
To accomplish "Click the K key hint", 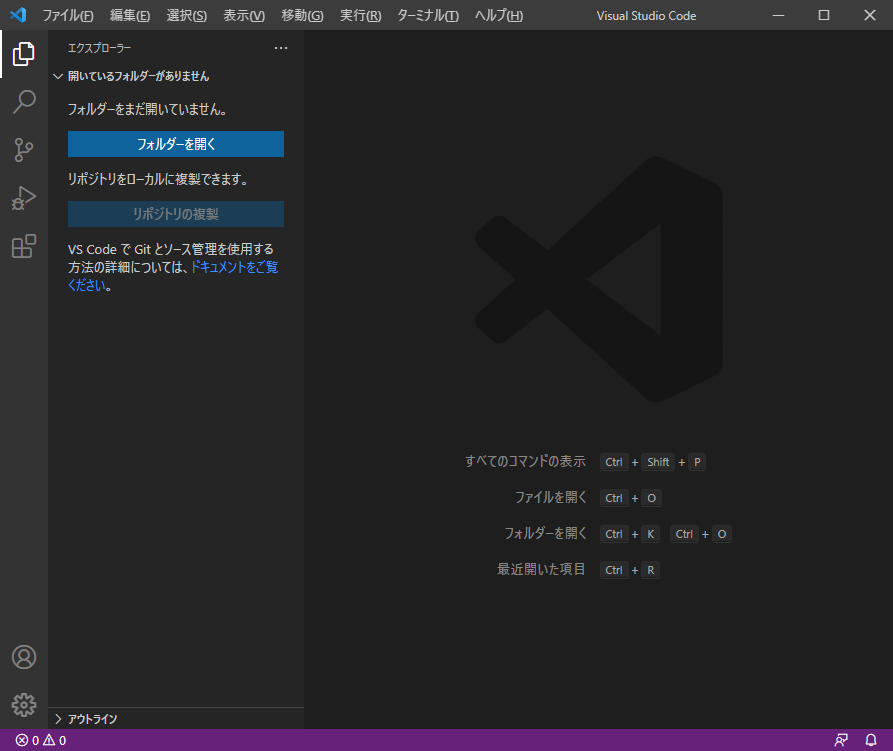I will pyautogui.click(x=650, y=534).
